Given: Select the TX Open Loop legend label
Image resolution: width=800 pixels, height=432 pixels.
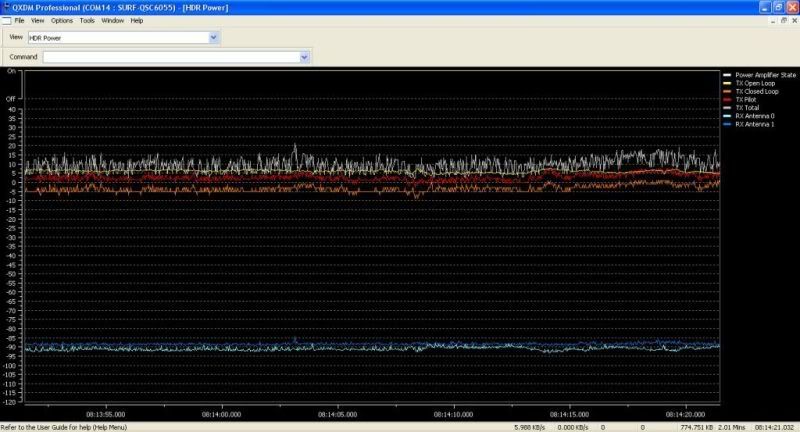Looking at the screenshot, I should point(755,83).
